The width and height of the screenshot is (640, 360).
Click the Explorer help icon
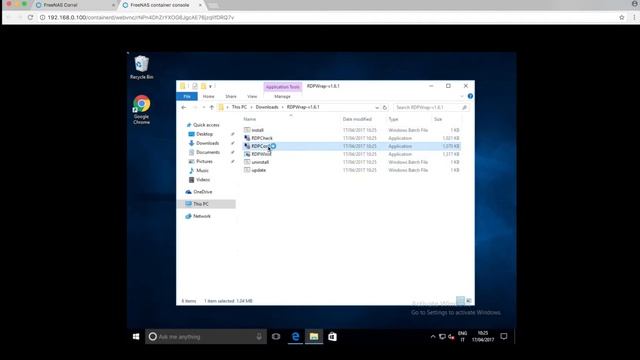point(470,96)
